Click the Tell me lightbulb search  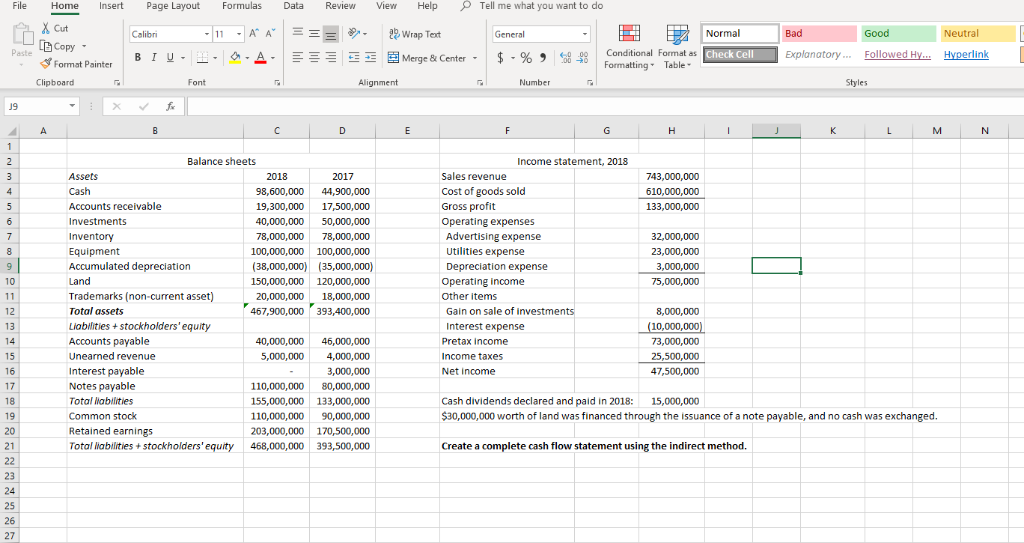pyautogui.click(x=466, y=6)
